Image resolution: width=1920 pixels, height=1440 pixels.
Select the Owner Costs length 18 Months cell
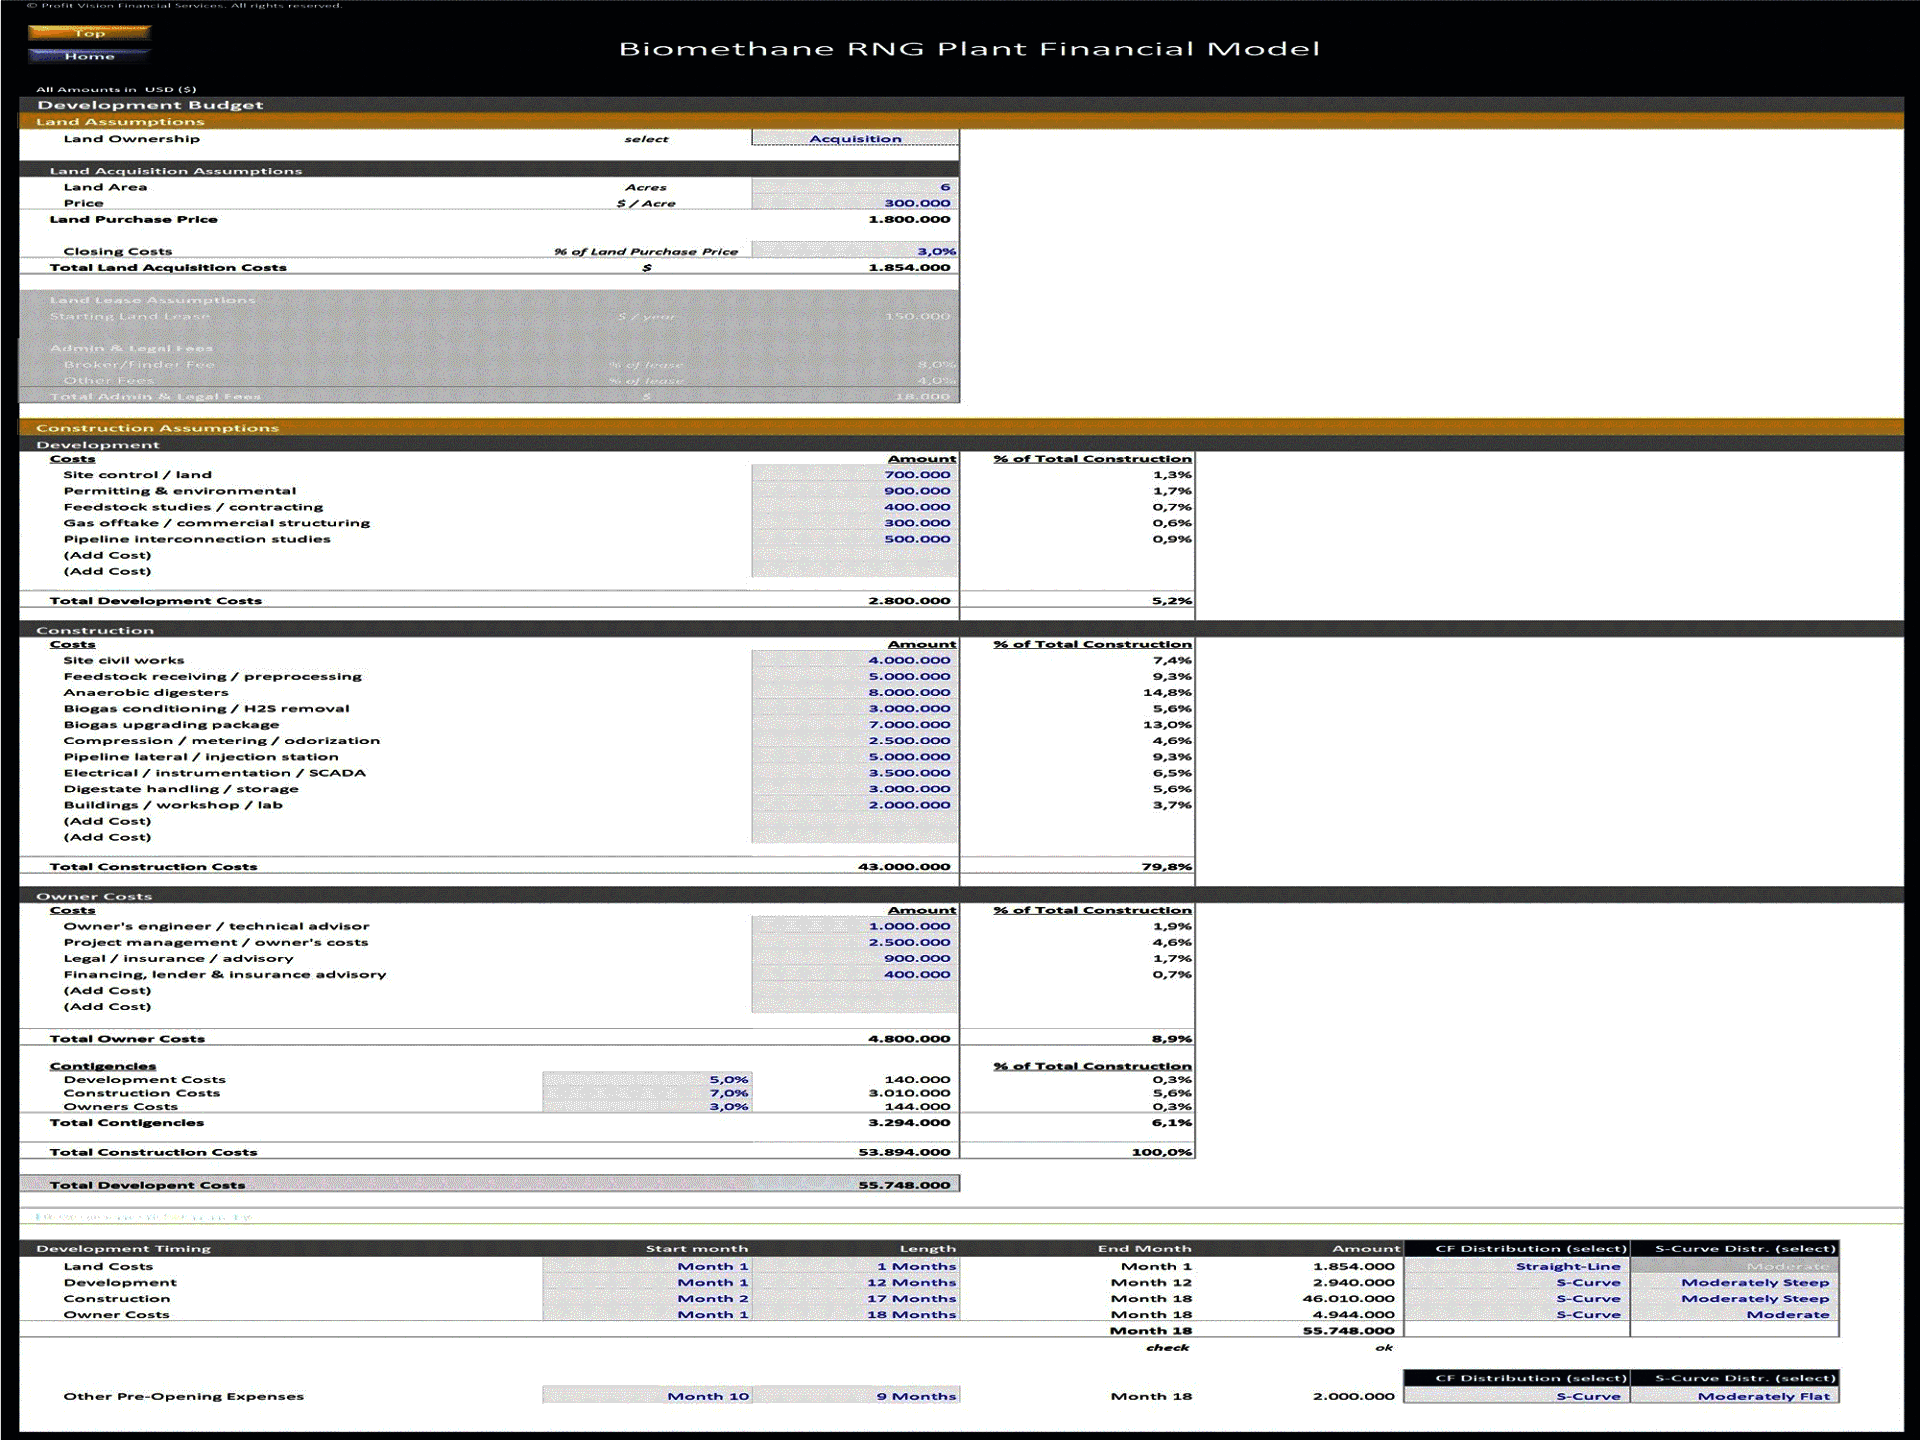pos(855,1314)
